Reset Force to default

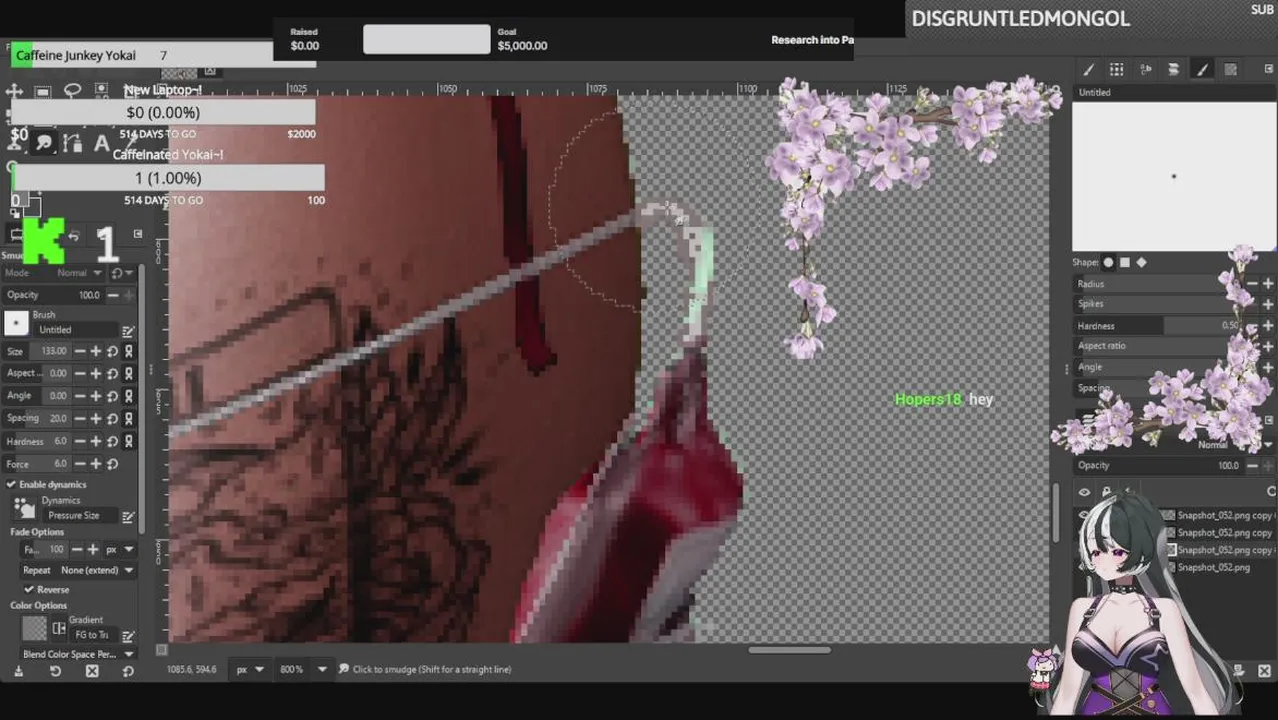[x=112, y=464]
